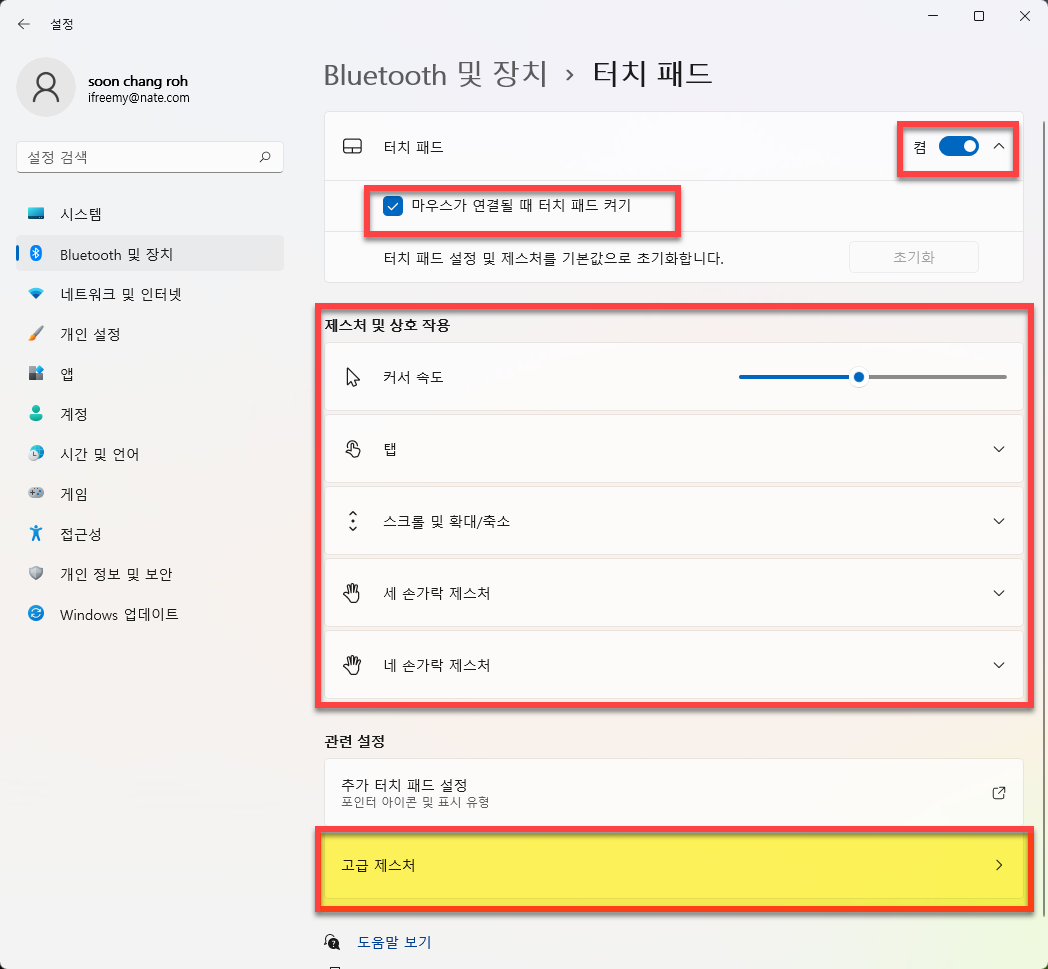Open 시스템 settings from sidebar icon
Image resolution: width=1048 pixels, height=969 pixels.
pyautogui.click(x=34, y=213)
